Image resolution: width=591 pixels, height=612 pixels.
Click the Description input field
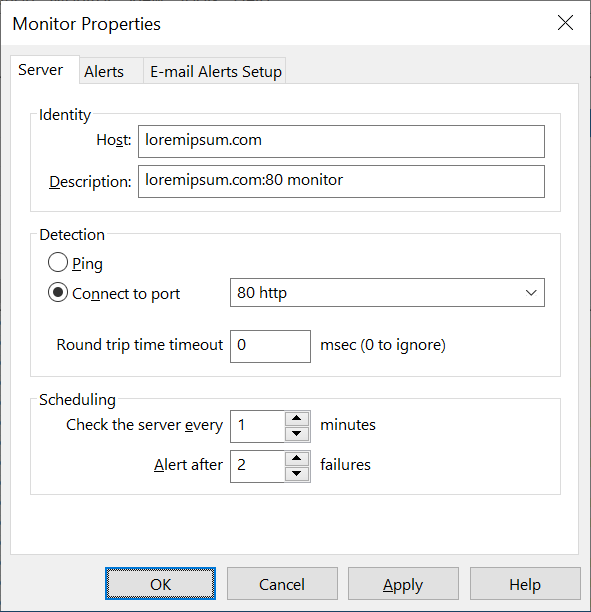pos(341,181)
